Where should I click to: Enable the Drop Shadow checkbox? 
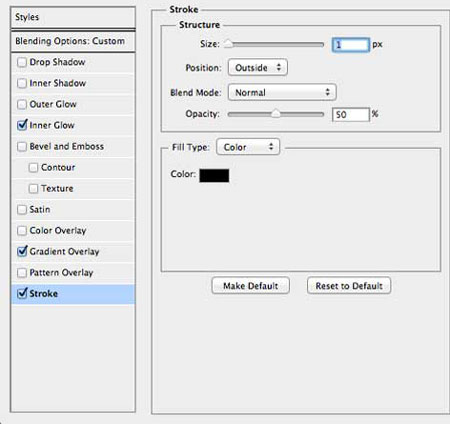coord(22,62)
